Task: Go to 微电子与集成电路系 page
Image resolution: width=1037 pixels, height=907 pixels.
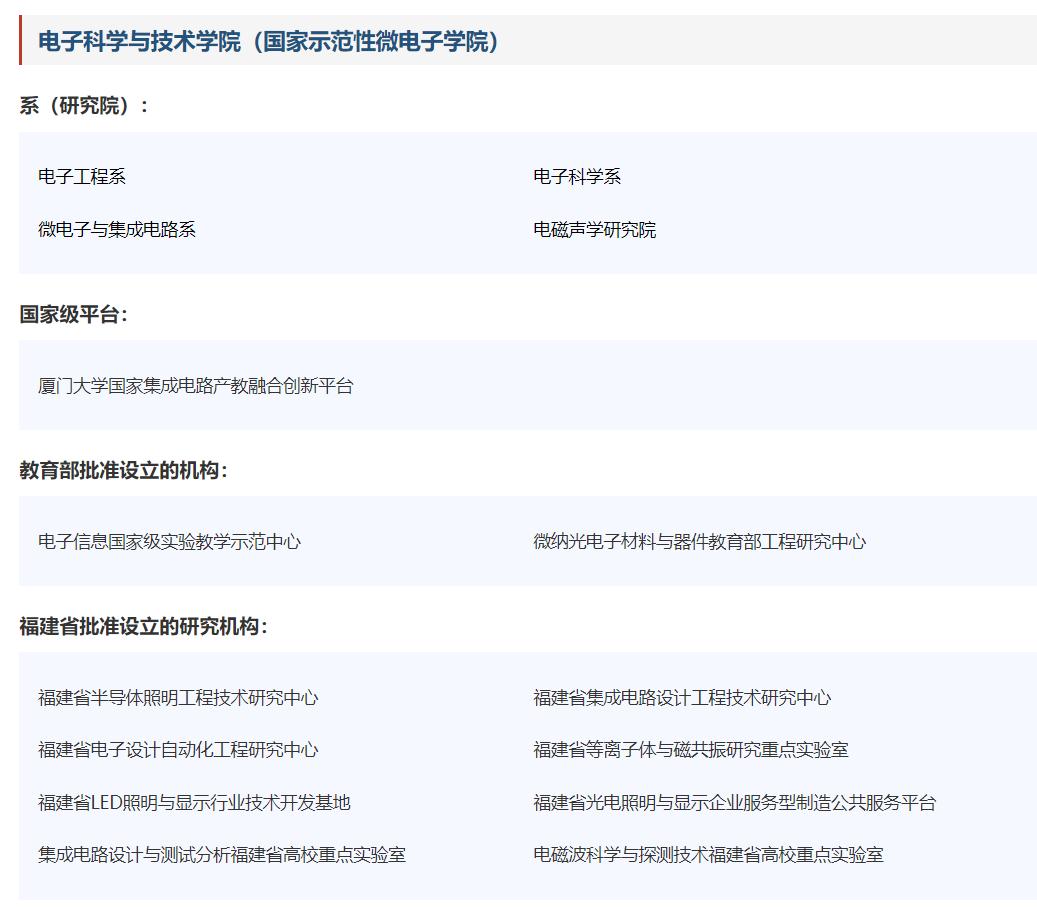Action: (117, 230)
